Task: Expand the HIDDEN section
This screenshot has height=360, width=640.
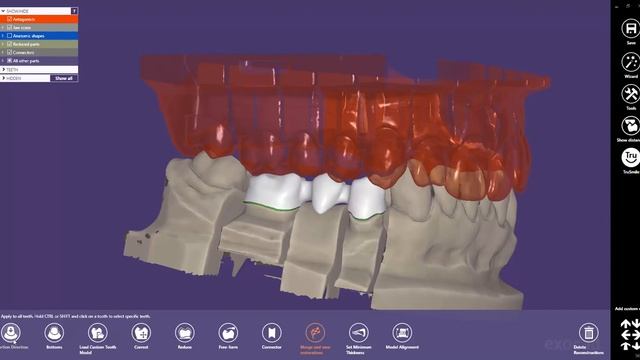Action: [x=4, y=78]
